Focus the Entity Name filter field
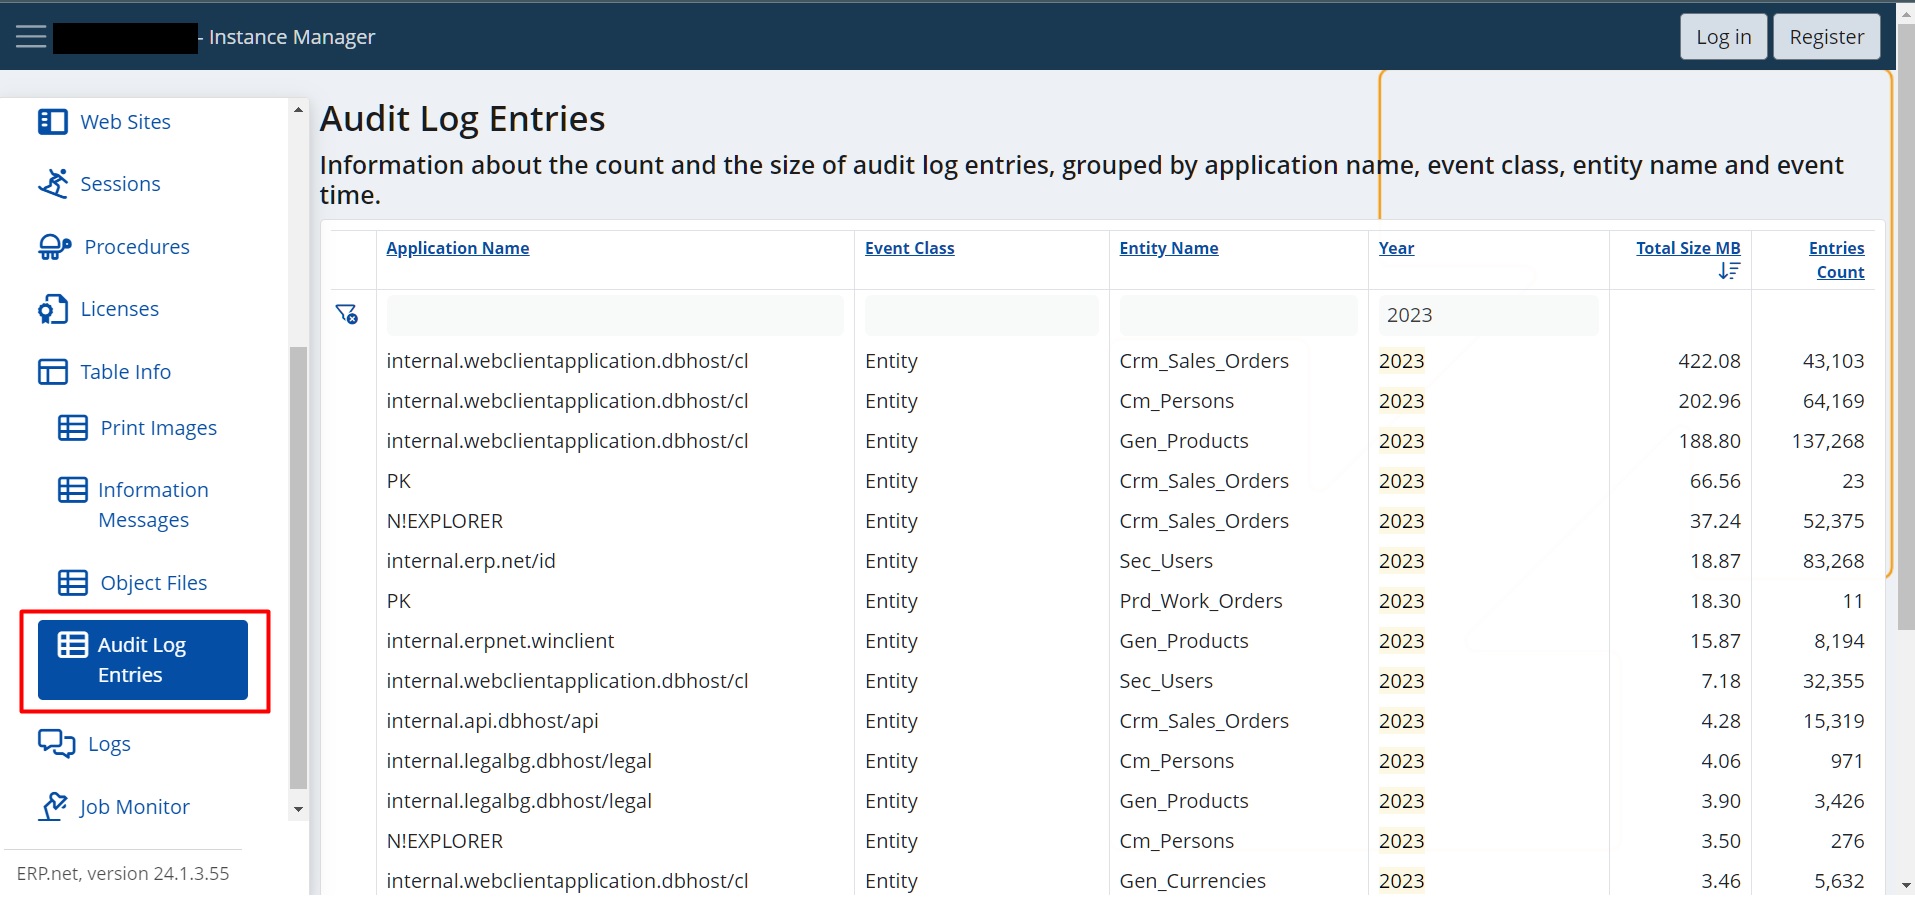Screen dimensions: 1915x915 coord(1238,315)
